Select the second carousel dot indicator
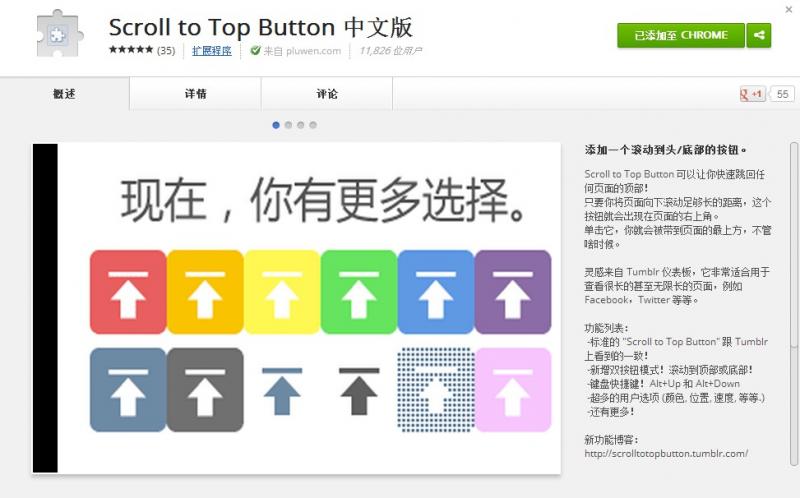Screen dimensions: 800x498 pos(288,125)
